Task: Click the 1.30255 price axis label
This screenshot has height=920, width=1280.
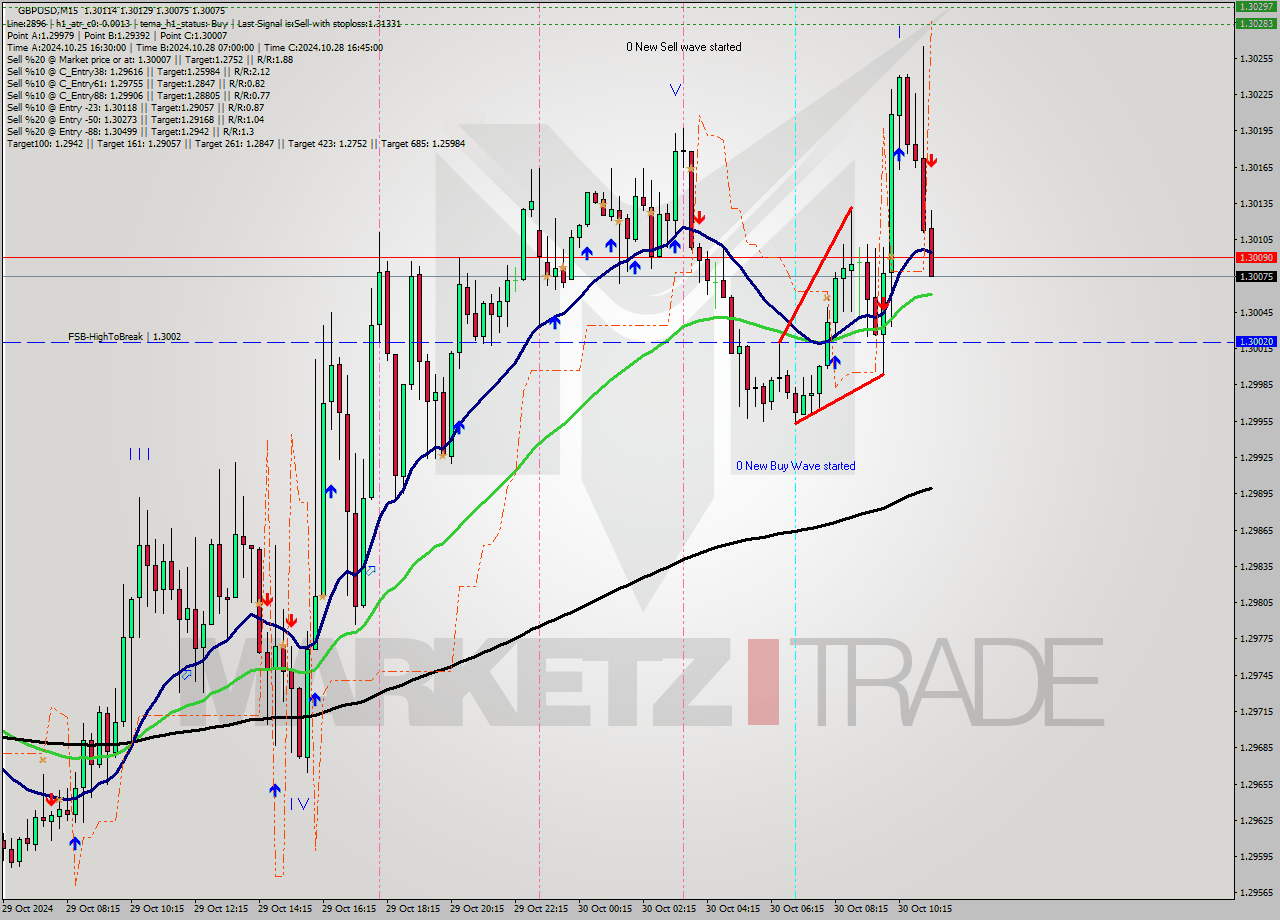Action: [x=1256, y=58]
